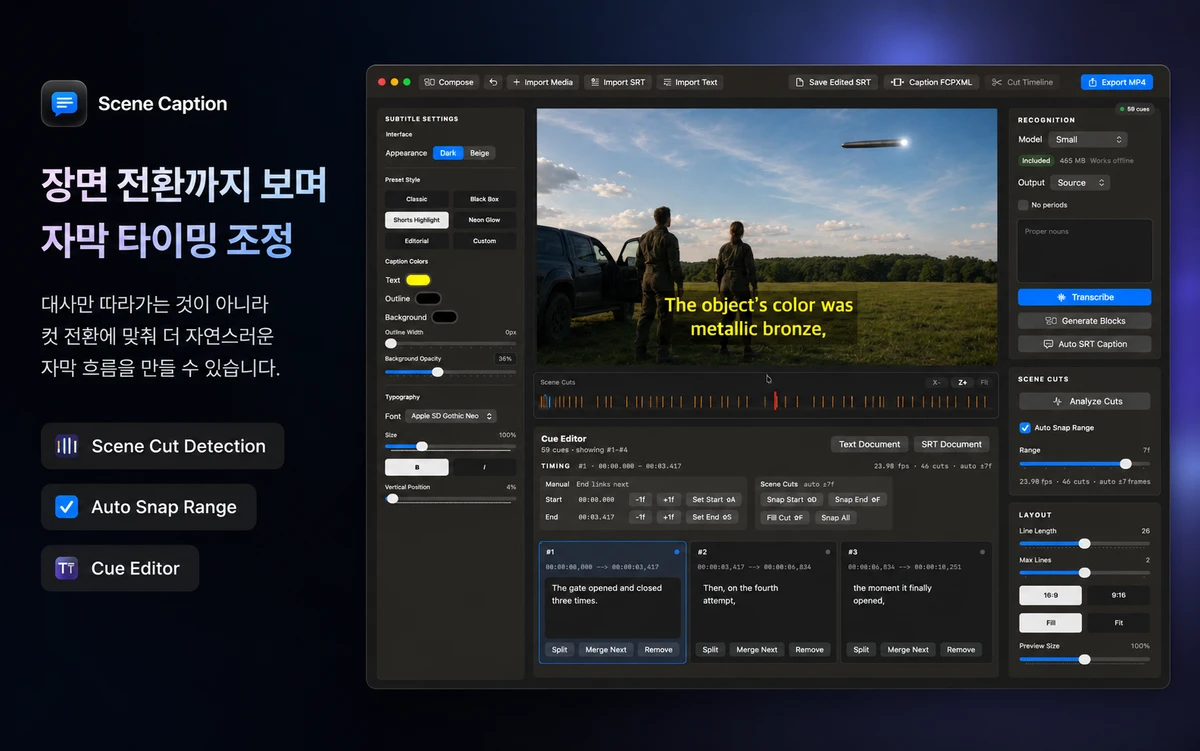1200x751 pixels.
Task: Click the Z+ zoom-in button in Scene Cuts
Action: coord(963,382)
